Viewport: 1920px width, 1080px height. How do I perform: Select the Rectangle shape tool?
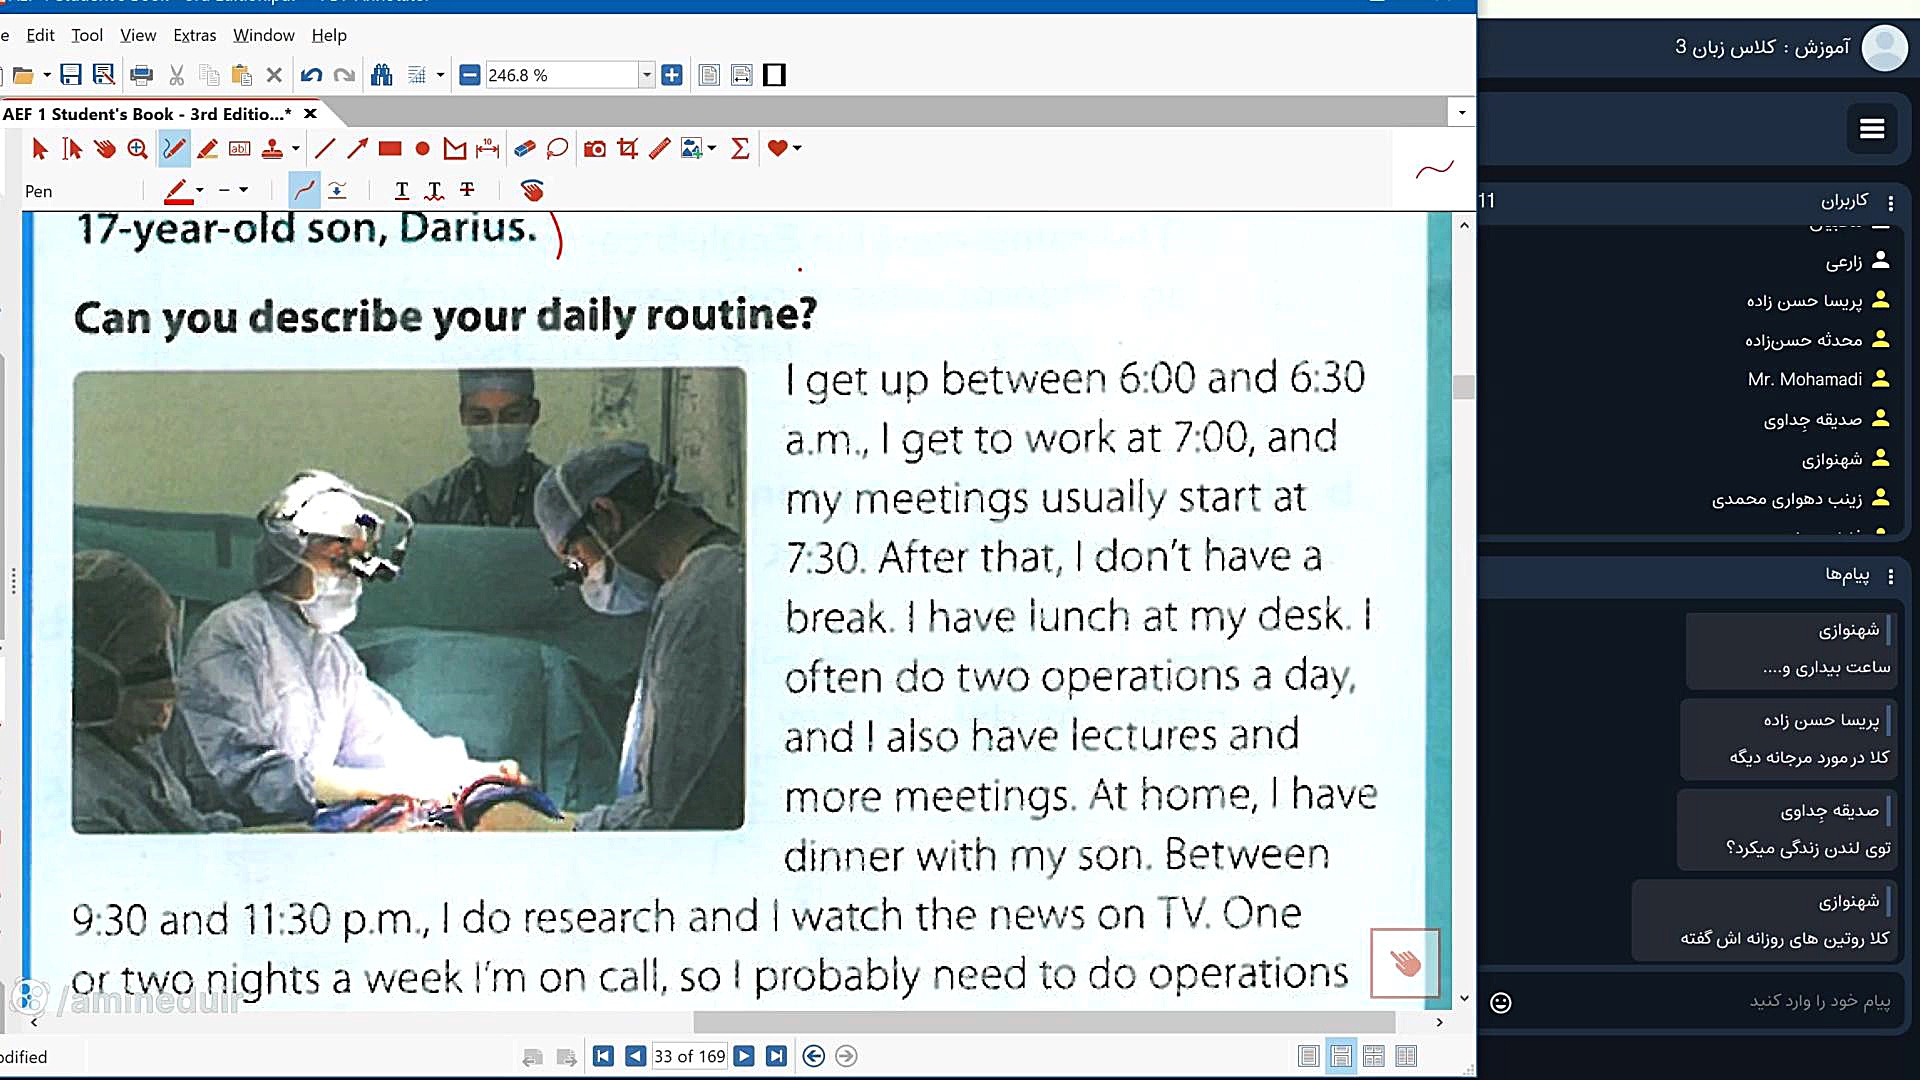click(x=390, y=149)
